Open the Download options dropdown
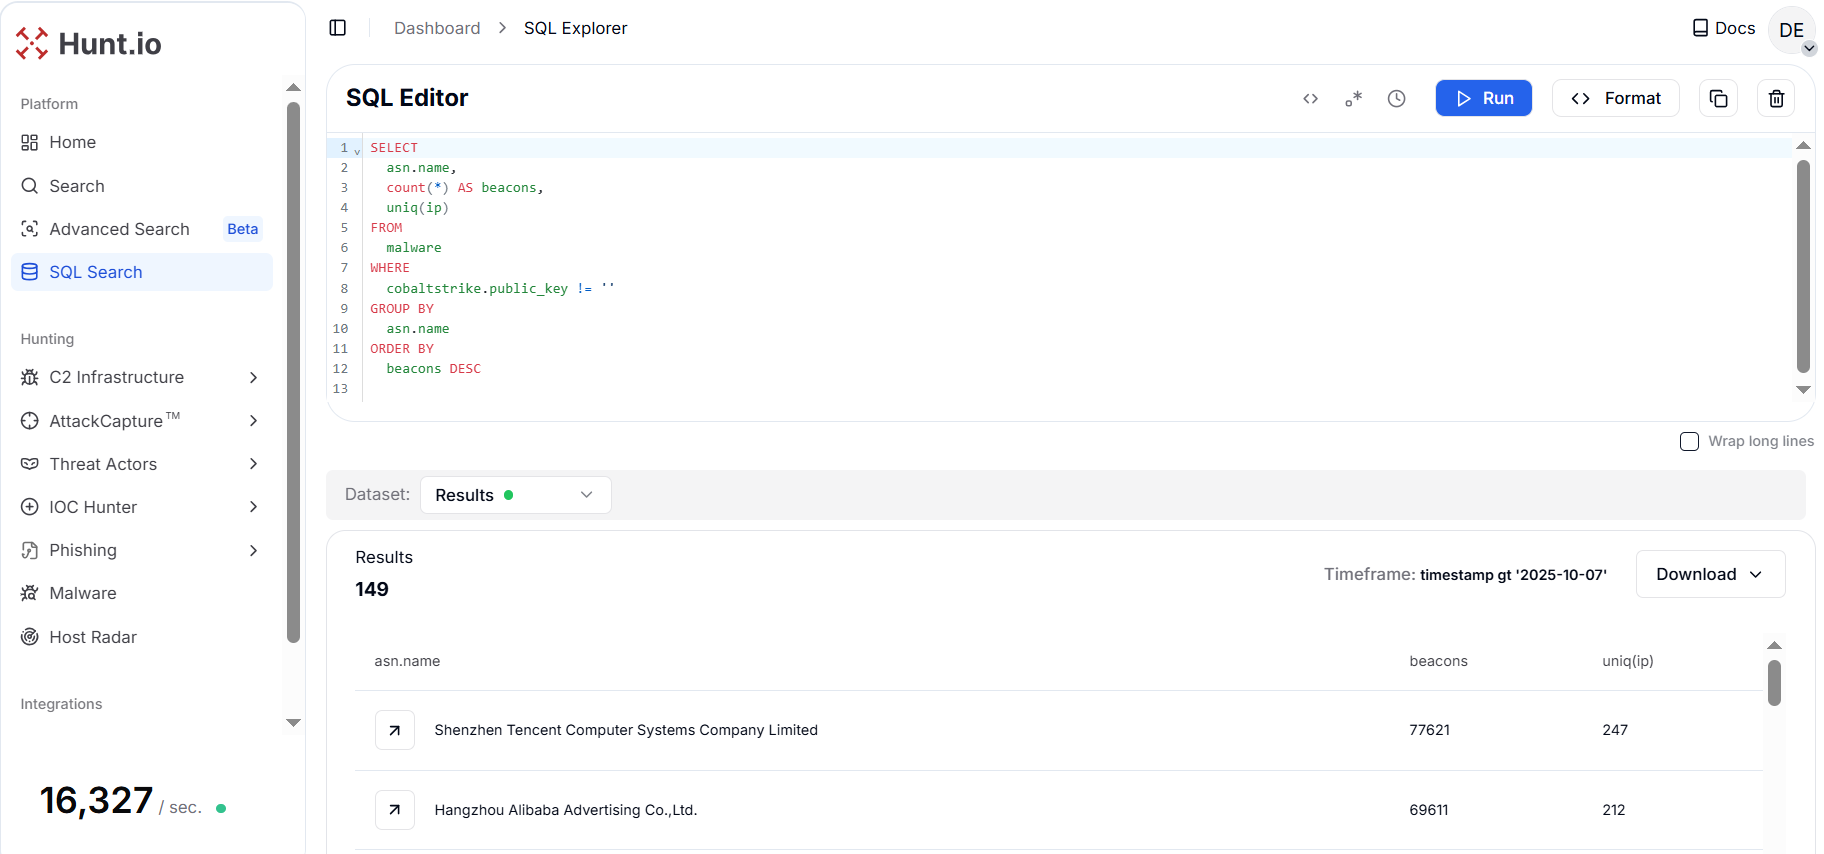1824x854 pixels. tap(1710, 574)
